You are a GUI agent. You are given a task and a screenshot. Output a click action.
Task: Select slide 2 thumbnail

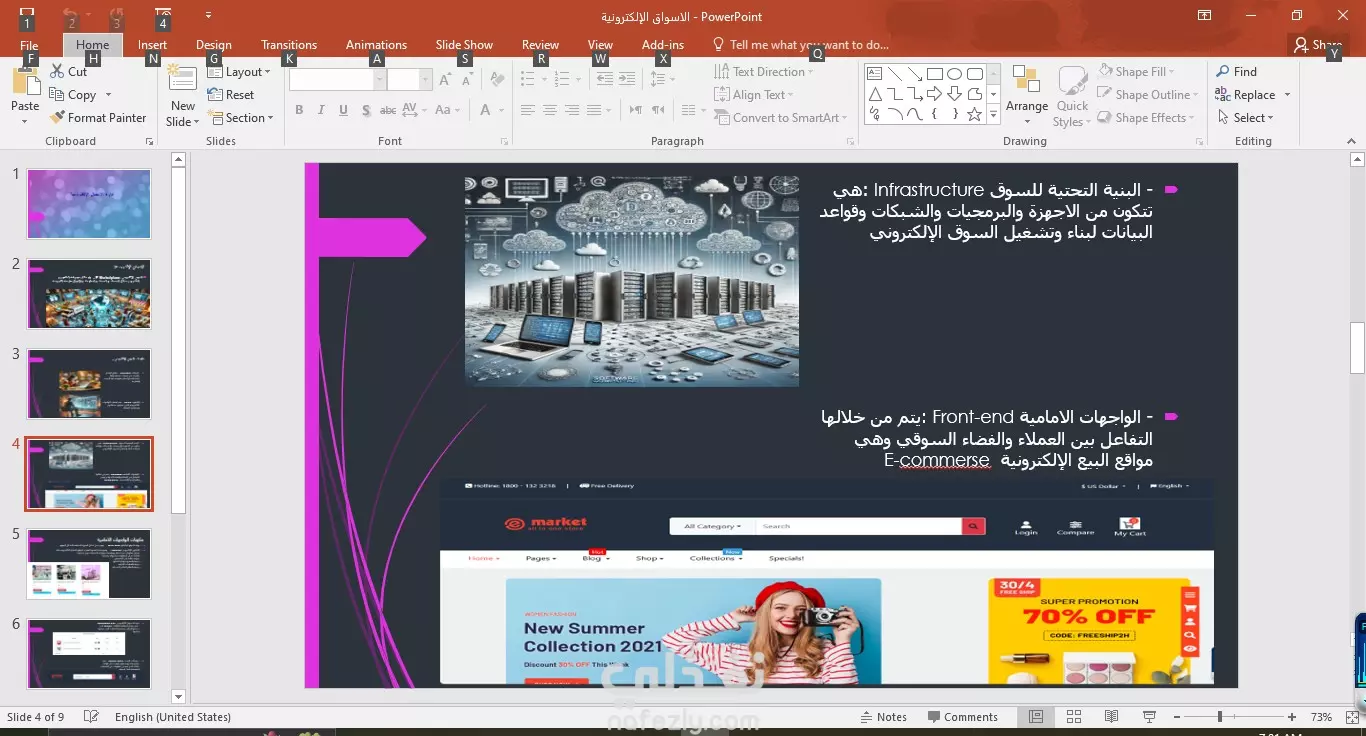point(89,294)
